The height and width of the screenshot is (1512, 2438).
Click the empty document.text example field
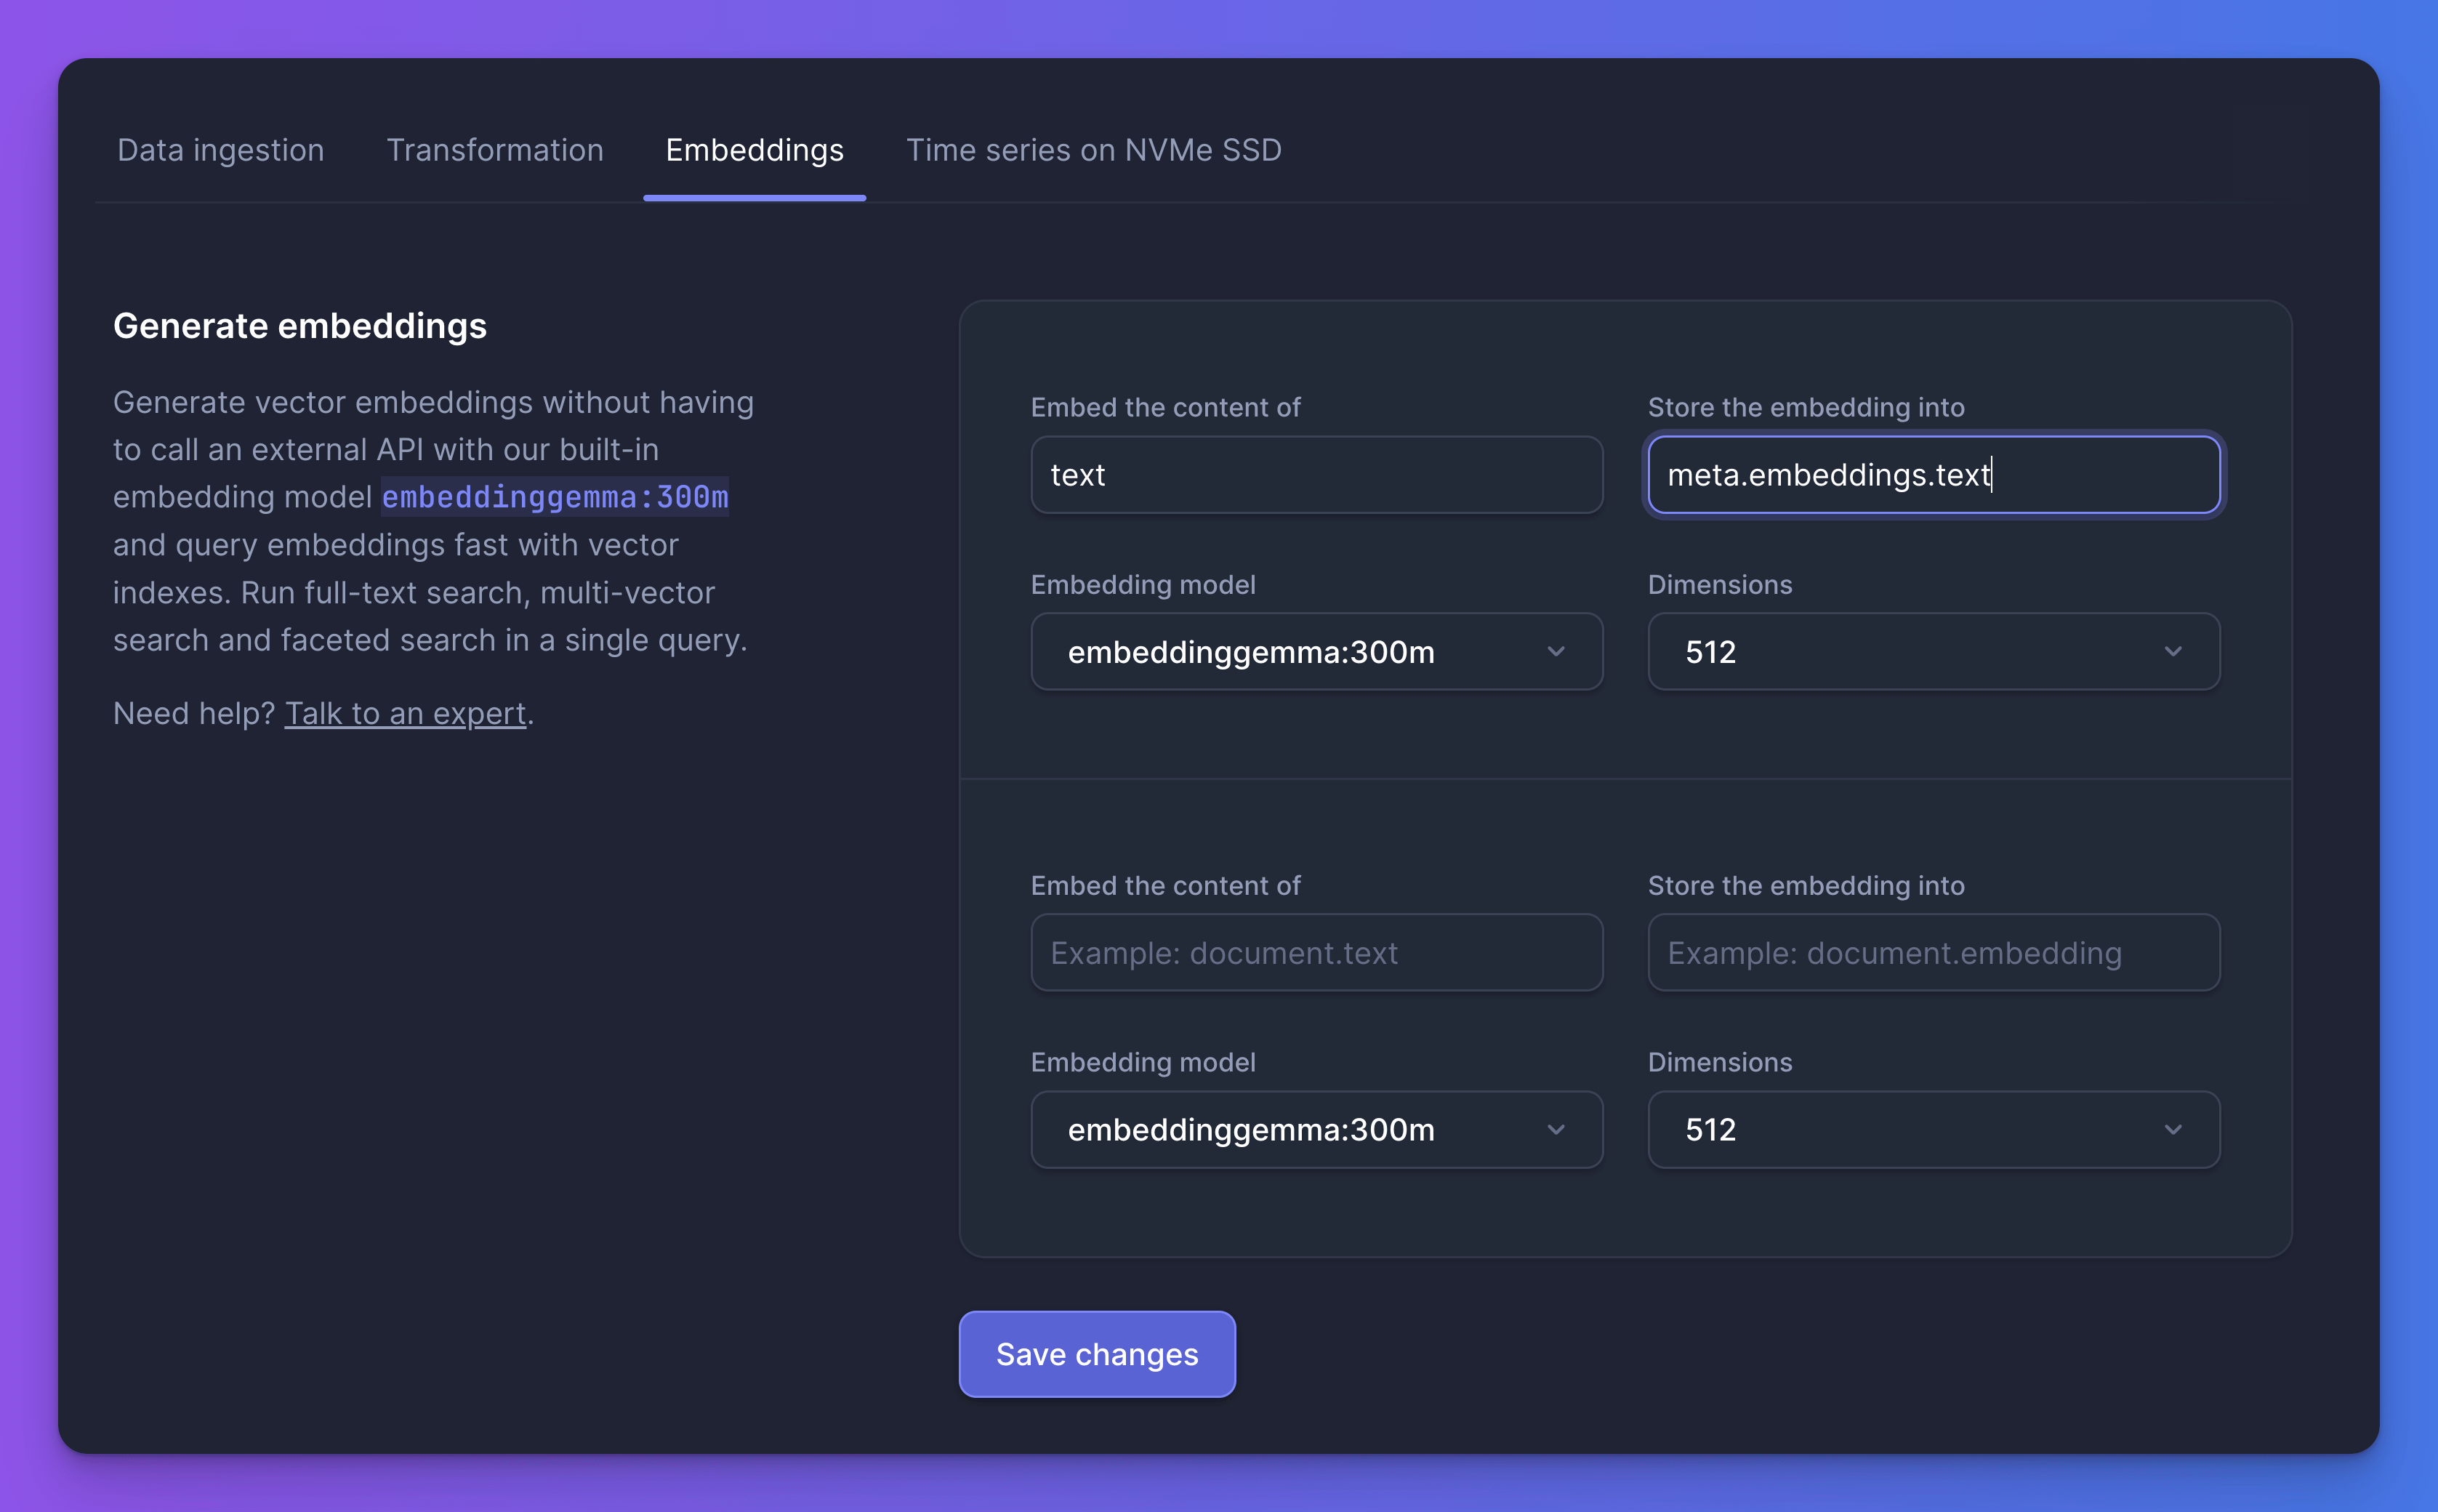(x=1315, y=952)
